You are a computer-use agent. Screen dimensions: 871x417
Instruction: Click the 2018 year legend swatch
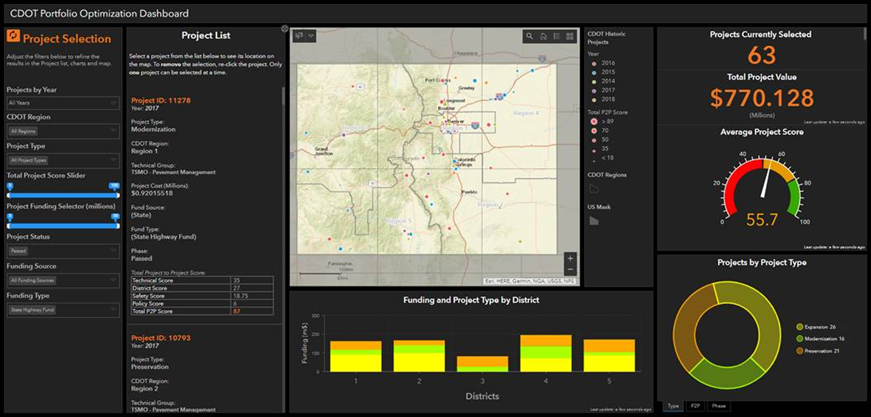coord(593,99)
